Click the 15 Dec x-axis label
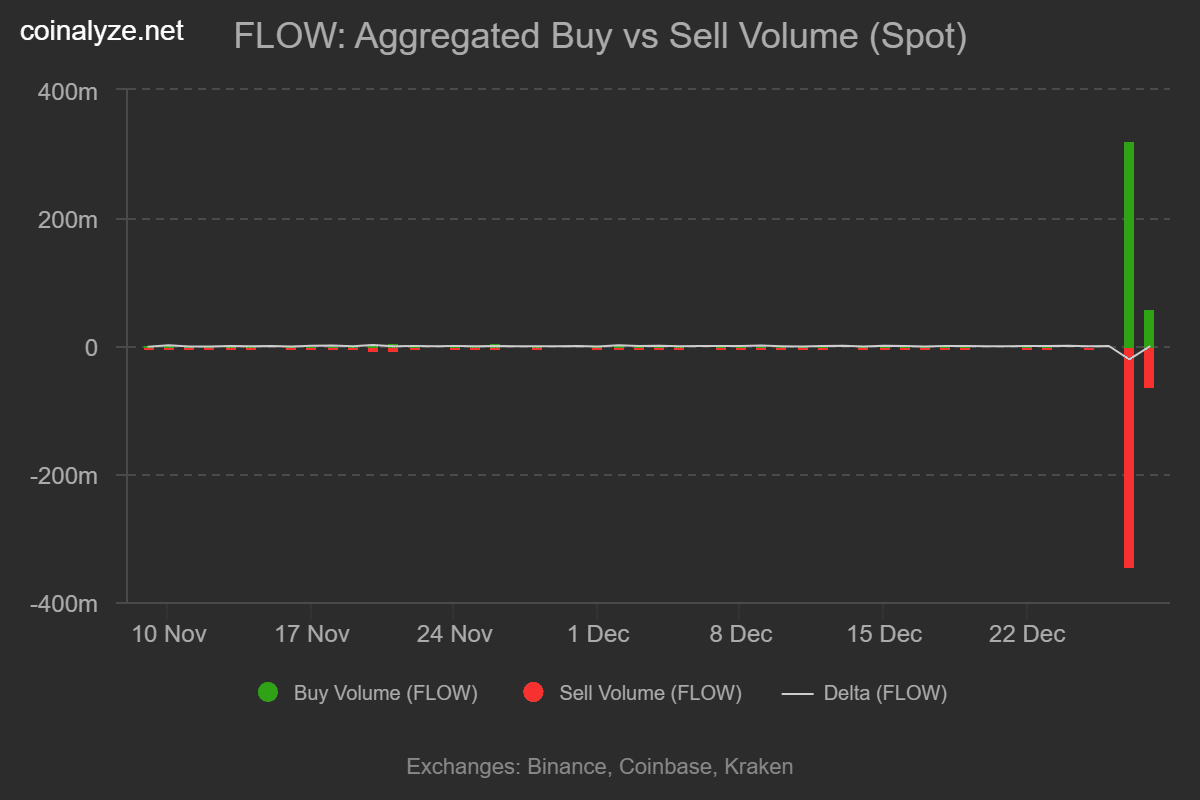 (x=885, y=634)
